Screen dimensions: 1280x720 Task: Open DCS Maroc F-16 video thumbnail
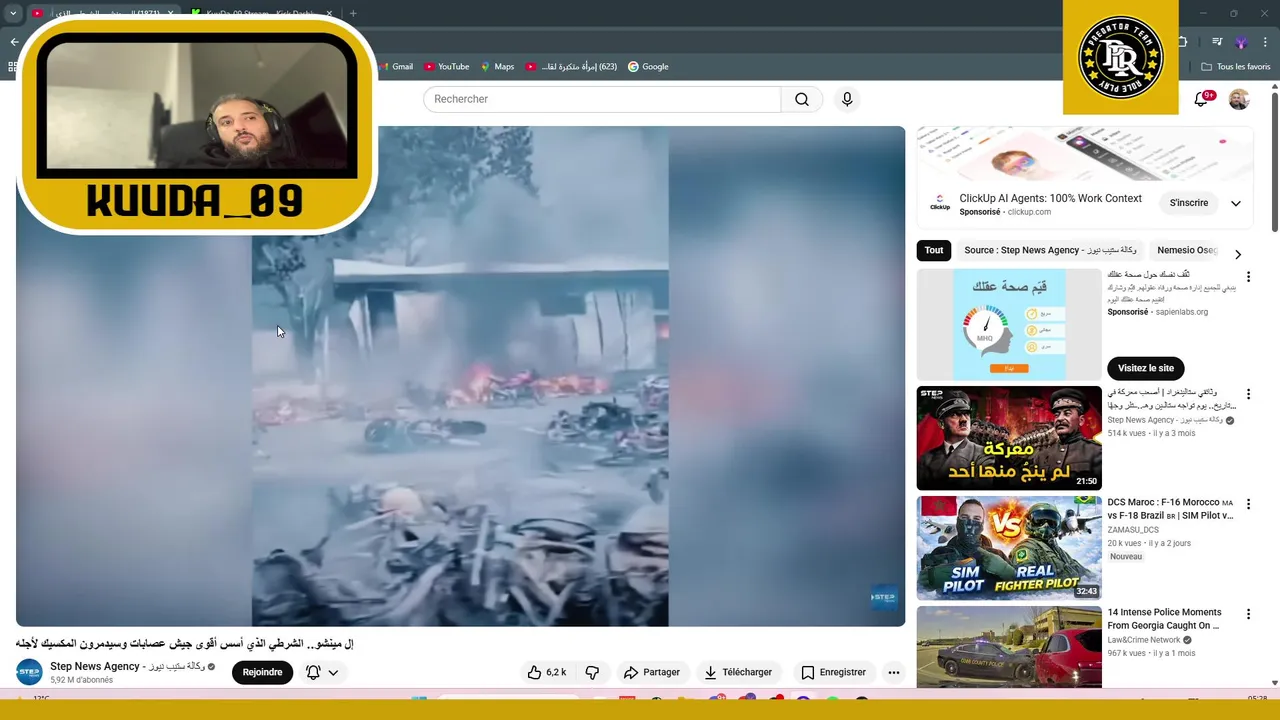[1009, 548]
